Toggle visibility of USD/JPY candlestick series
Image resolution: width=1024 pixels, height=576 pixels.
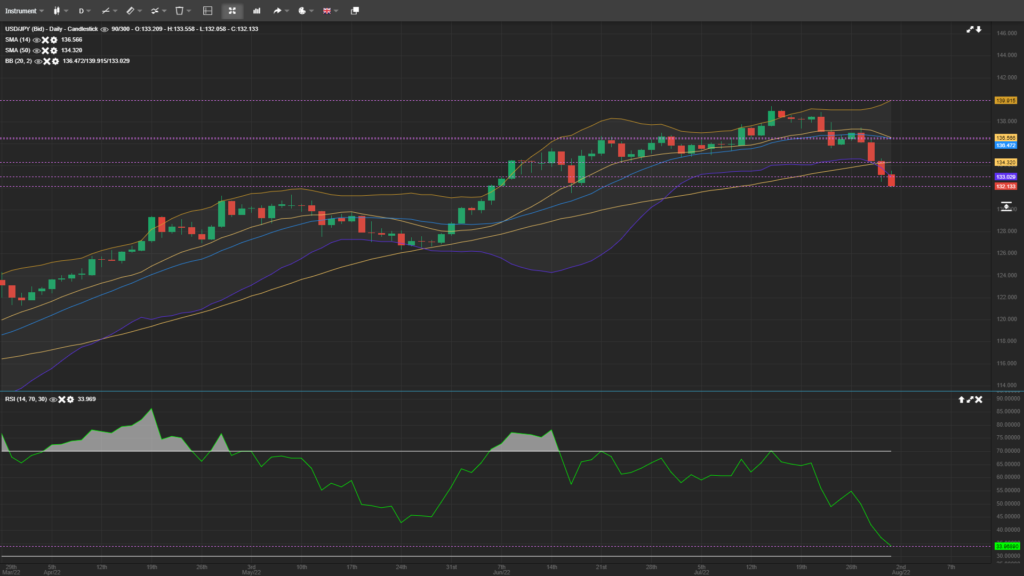click(x=104, y=29)
